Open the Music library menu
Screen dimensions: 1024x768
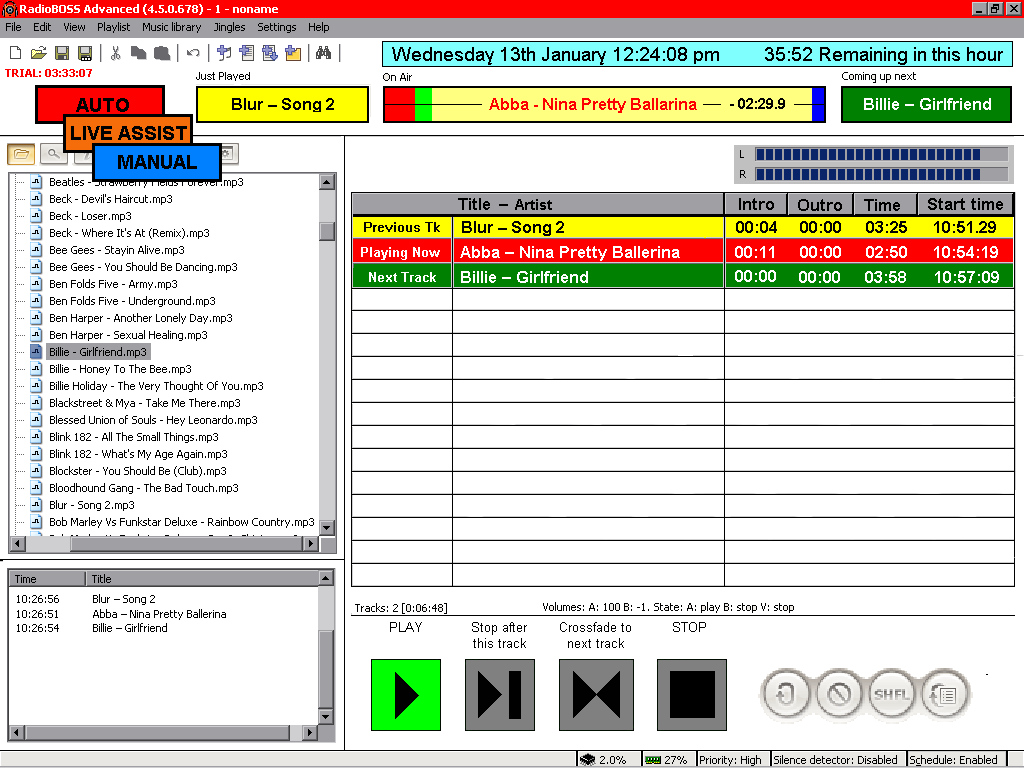click(x=172, y=27)
